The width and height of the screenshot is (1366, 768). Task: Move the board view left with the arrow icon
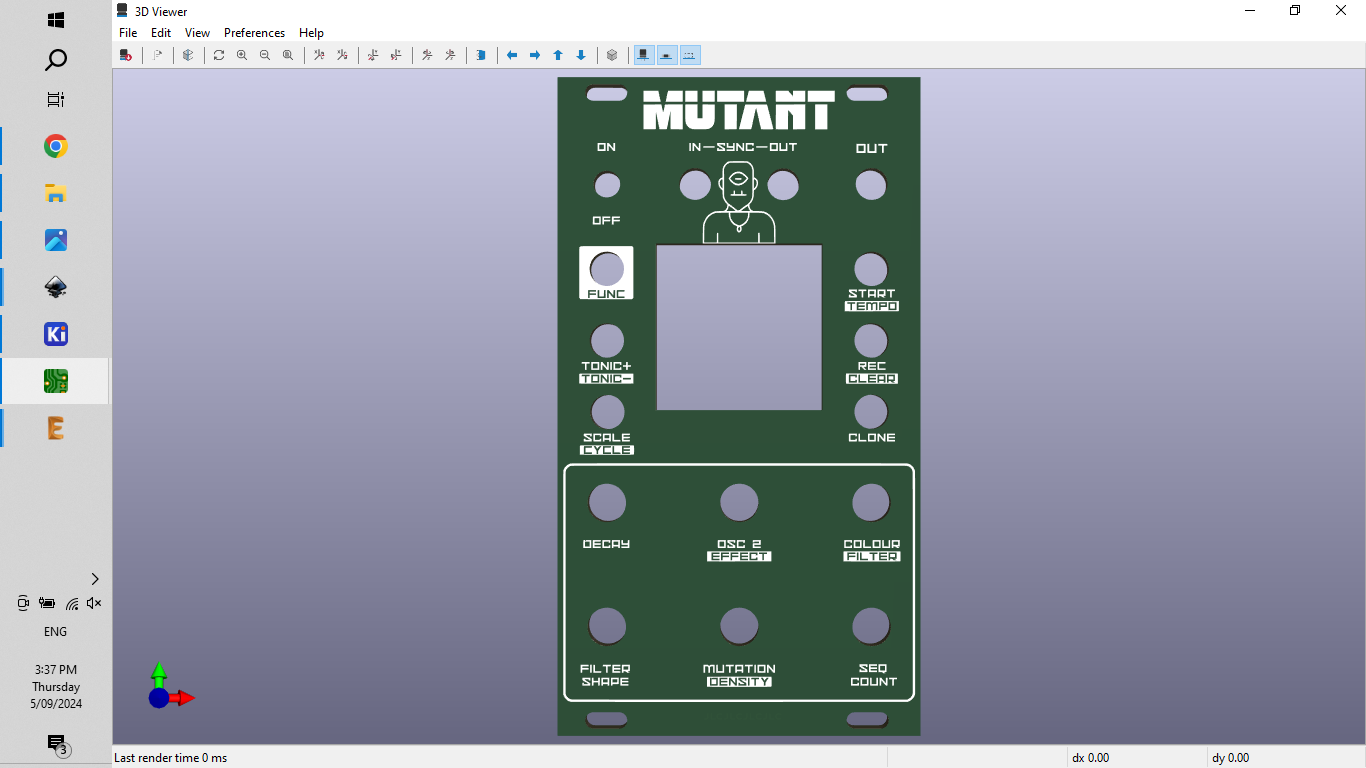click(511, 55)
